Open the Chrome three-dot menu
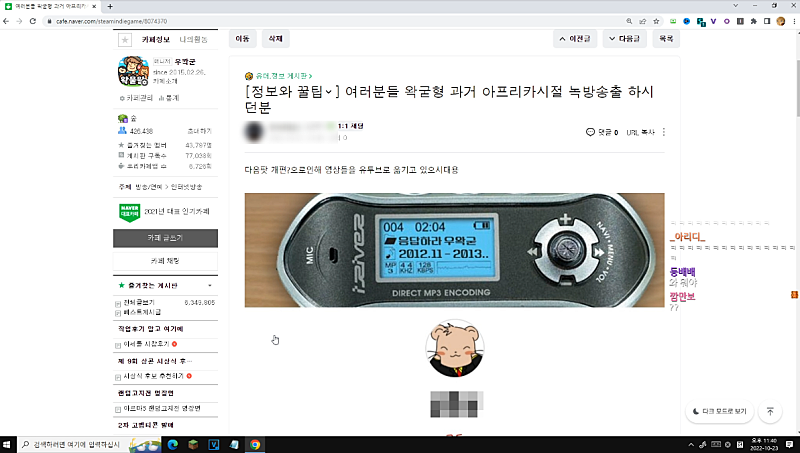This screenshot has height=453, width=800. 794,21
